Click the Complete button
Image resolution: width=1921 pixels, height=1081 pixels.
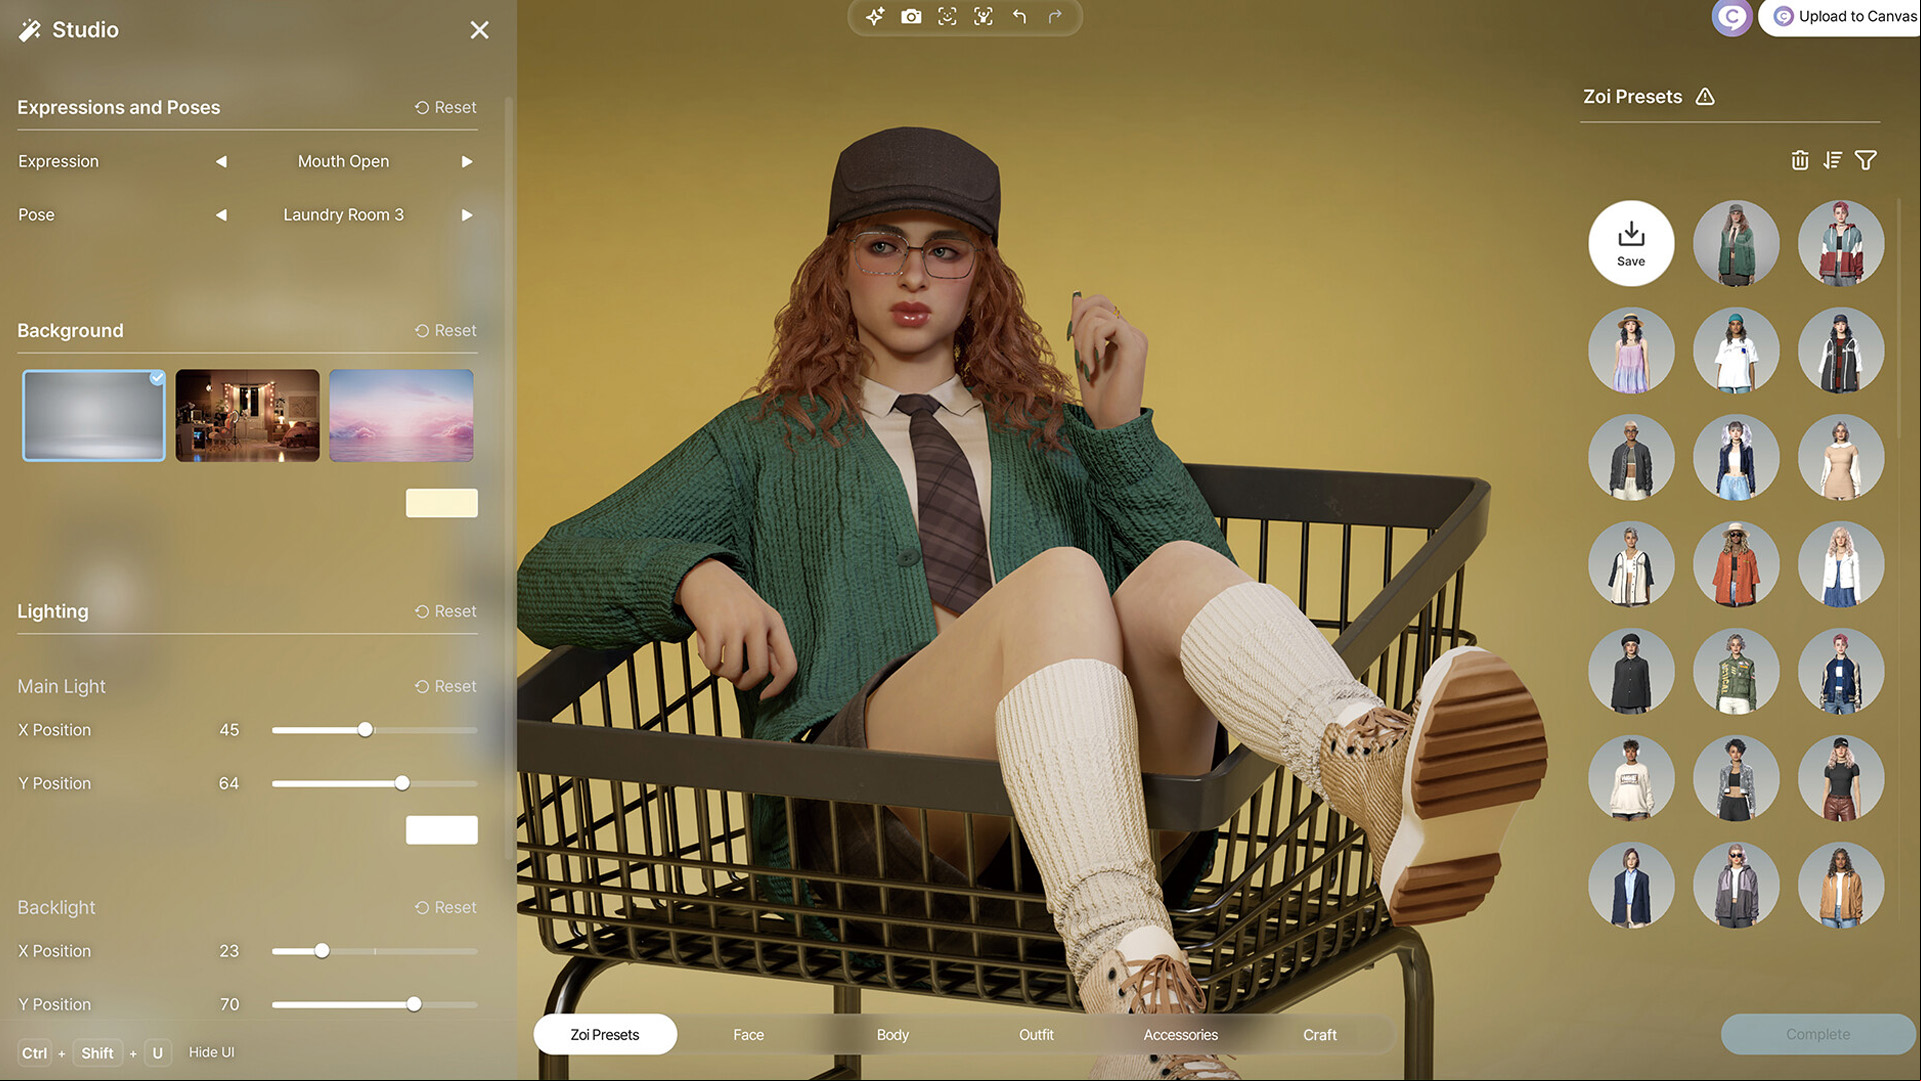[x=1818, y=1034]
